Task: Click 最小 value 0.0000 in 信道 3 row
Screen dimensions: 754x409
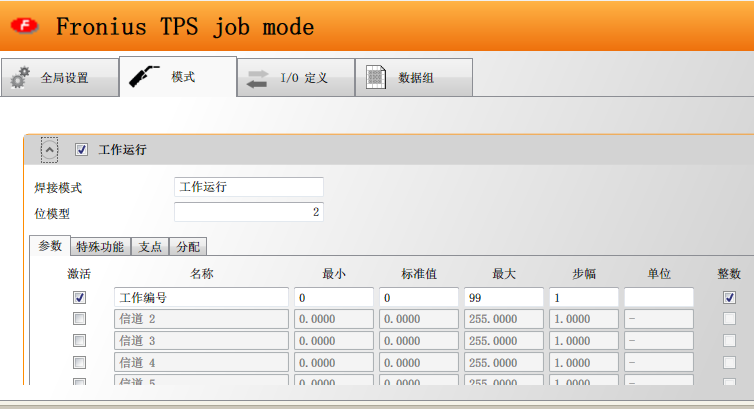Action: [x=334, y=341]
